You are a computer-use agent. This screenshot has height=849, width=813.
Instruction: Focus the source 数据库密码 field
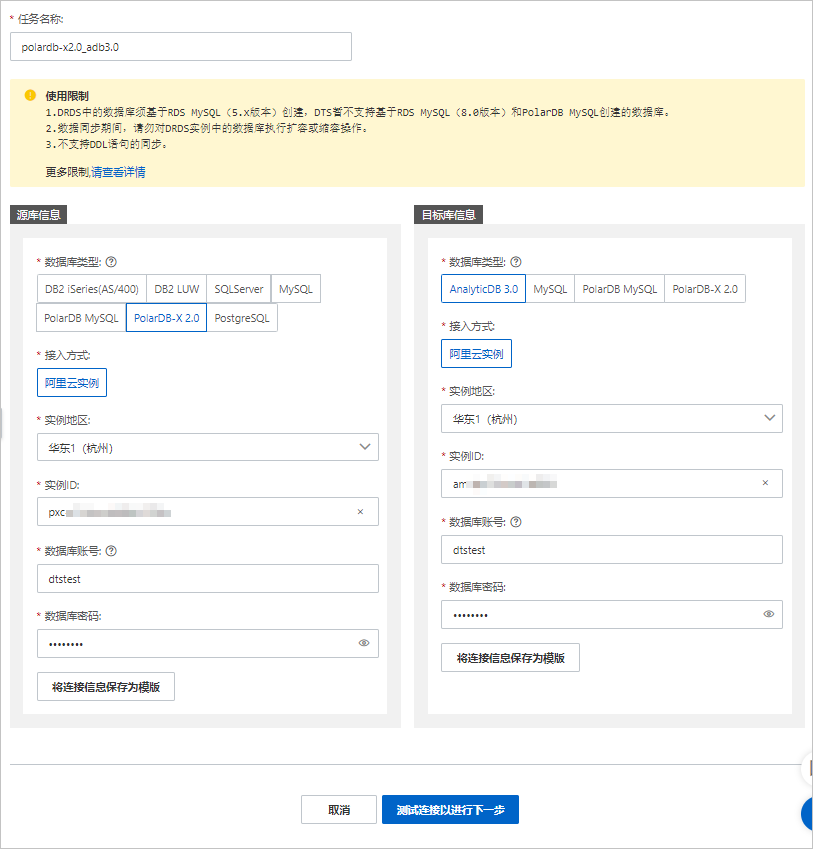208,643
